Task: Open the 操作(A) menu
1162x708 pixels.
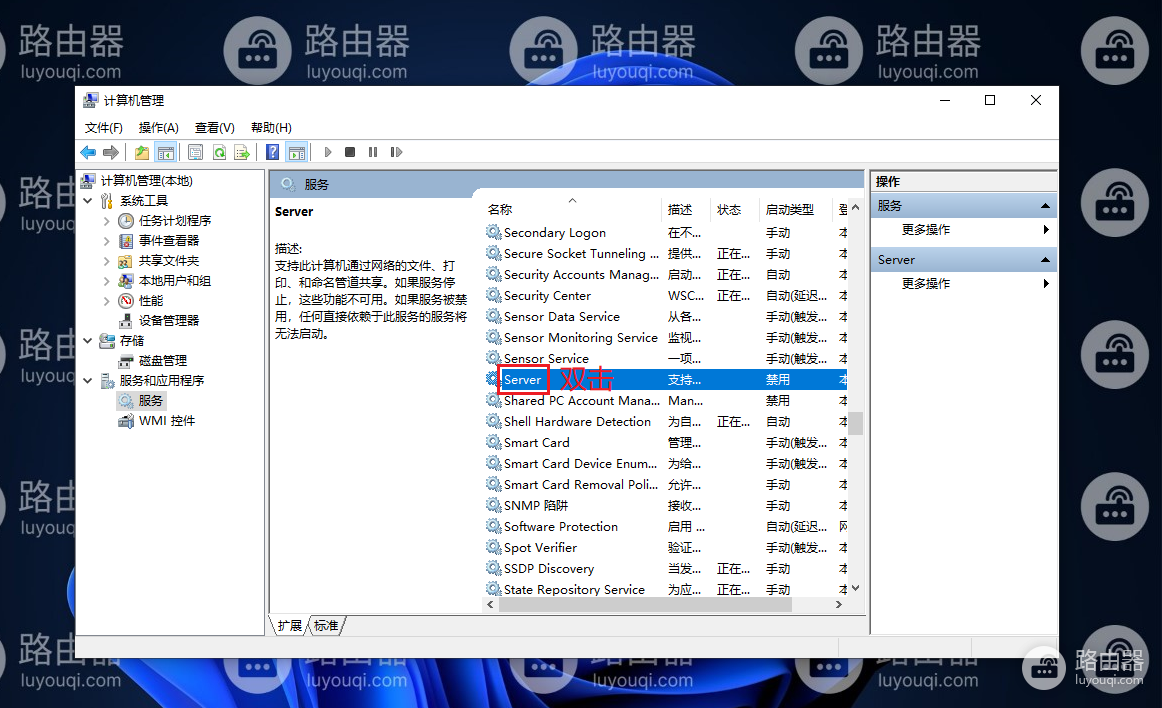Action: (159, 128)
